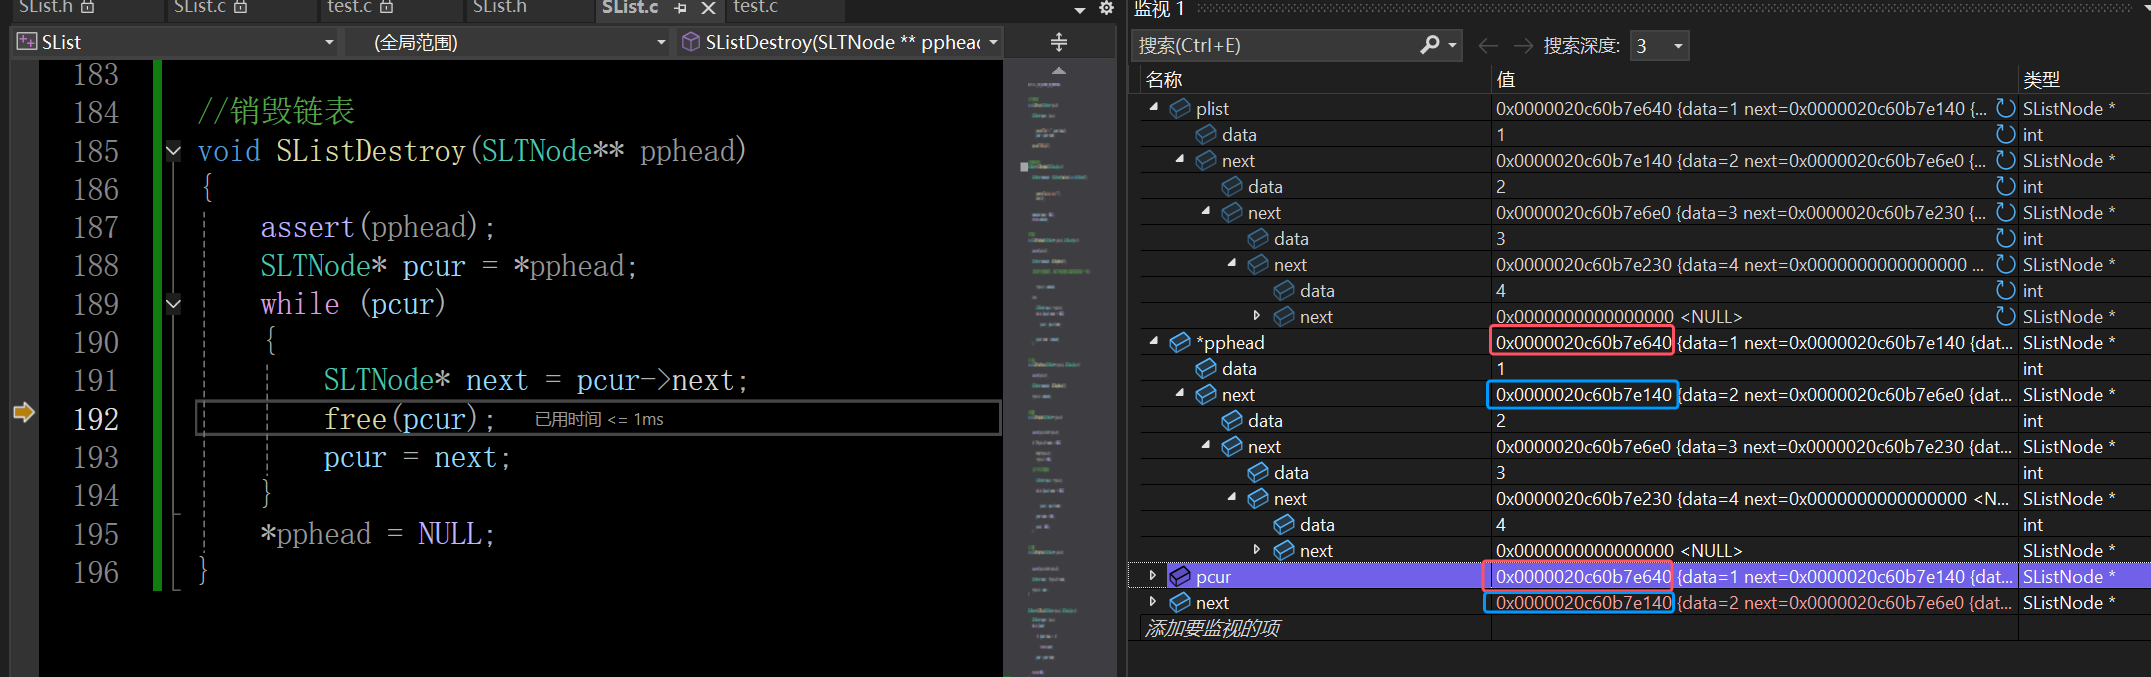
Task: Go to previous search result arrow
Action: [1488, 45]
